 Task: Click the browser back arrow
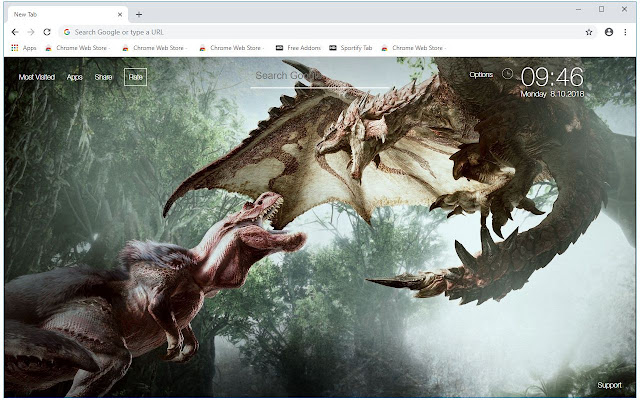point(15,32)
